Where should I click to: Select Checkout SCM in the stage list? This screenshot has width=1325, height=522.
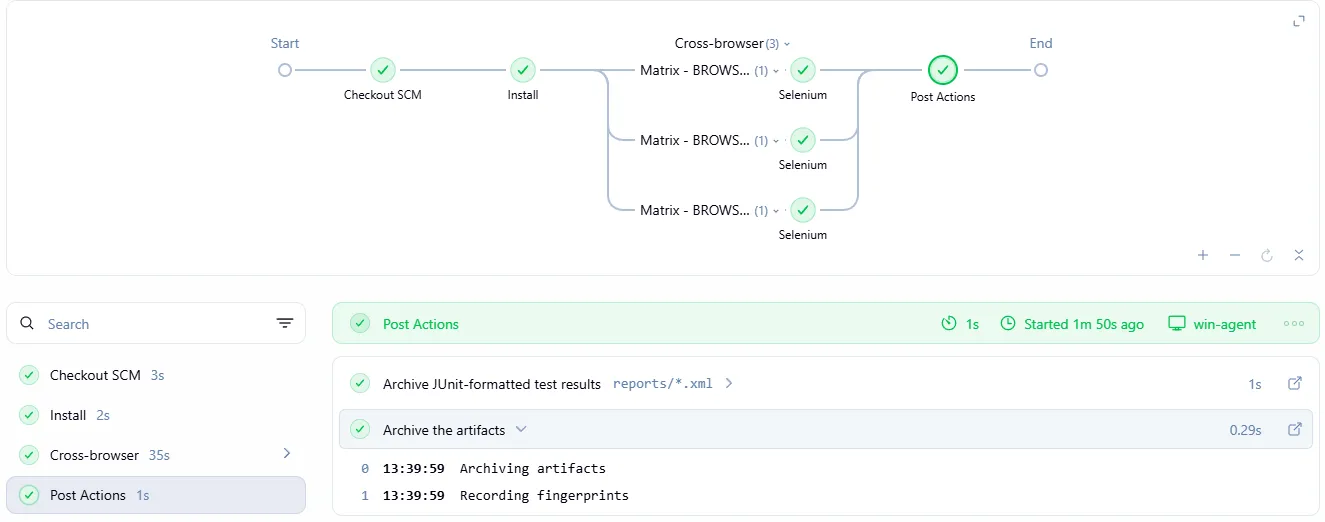point(156,375)
